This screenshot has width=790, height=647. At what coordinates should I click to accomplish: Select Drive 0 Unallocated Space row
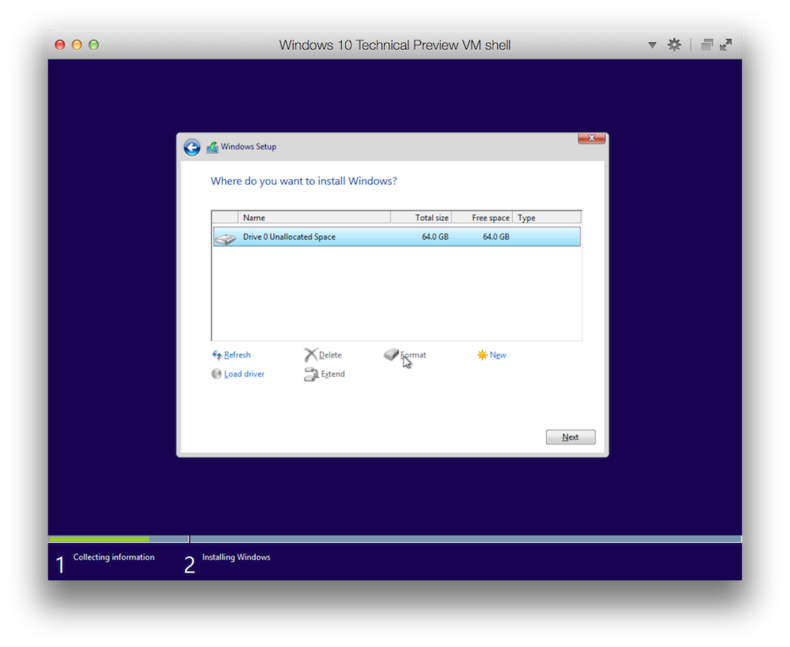coord(397,237)
